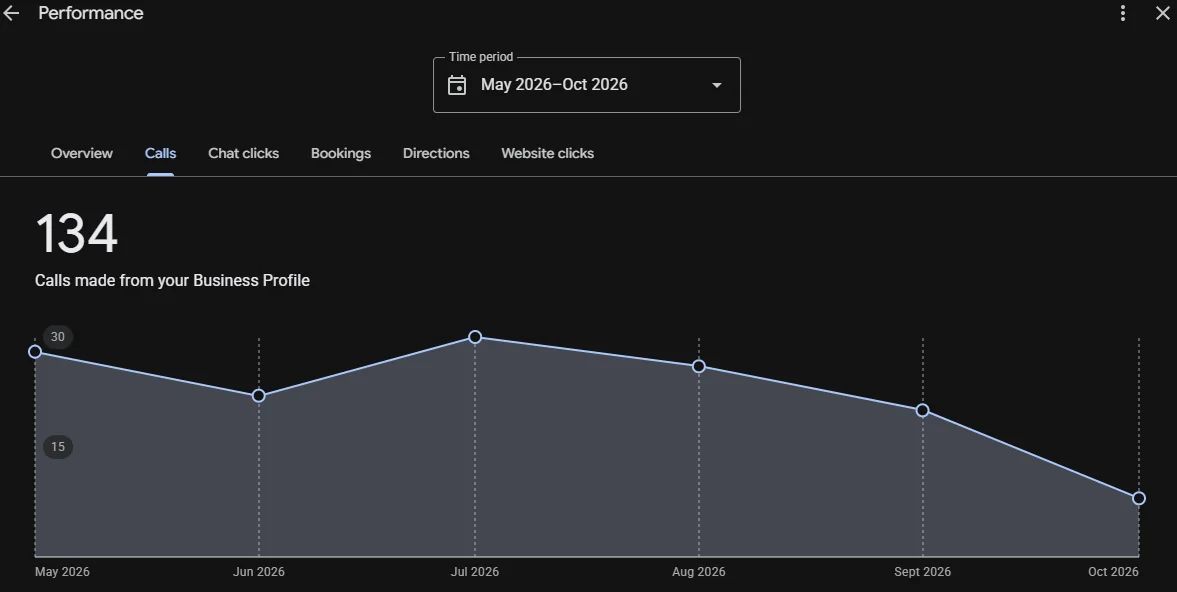Click the Aug 2026 data point

pos(699,366)
